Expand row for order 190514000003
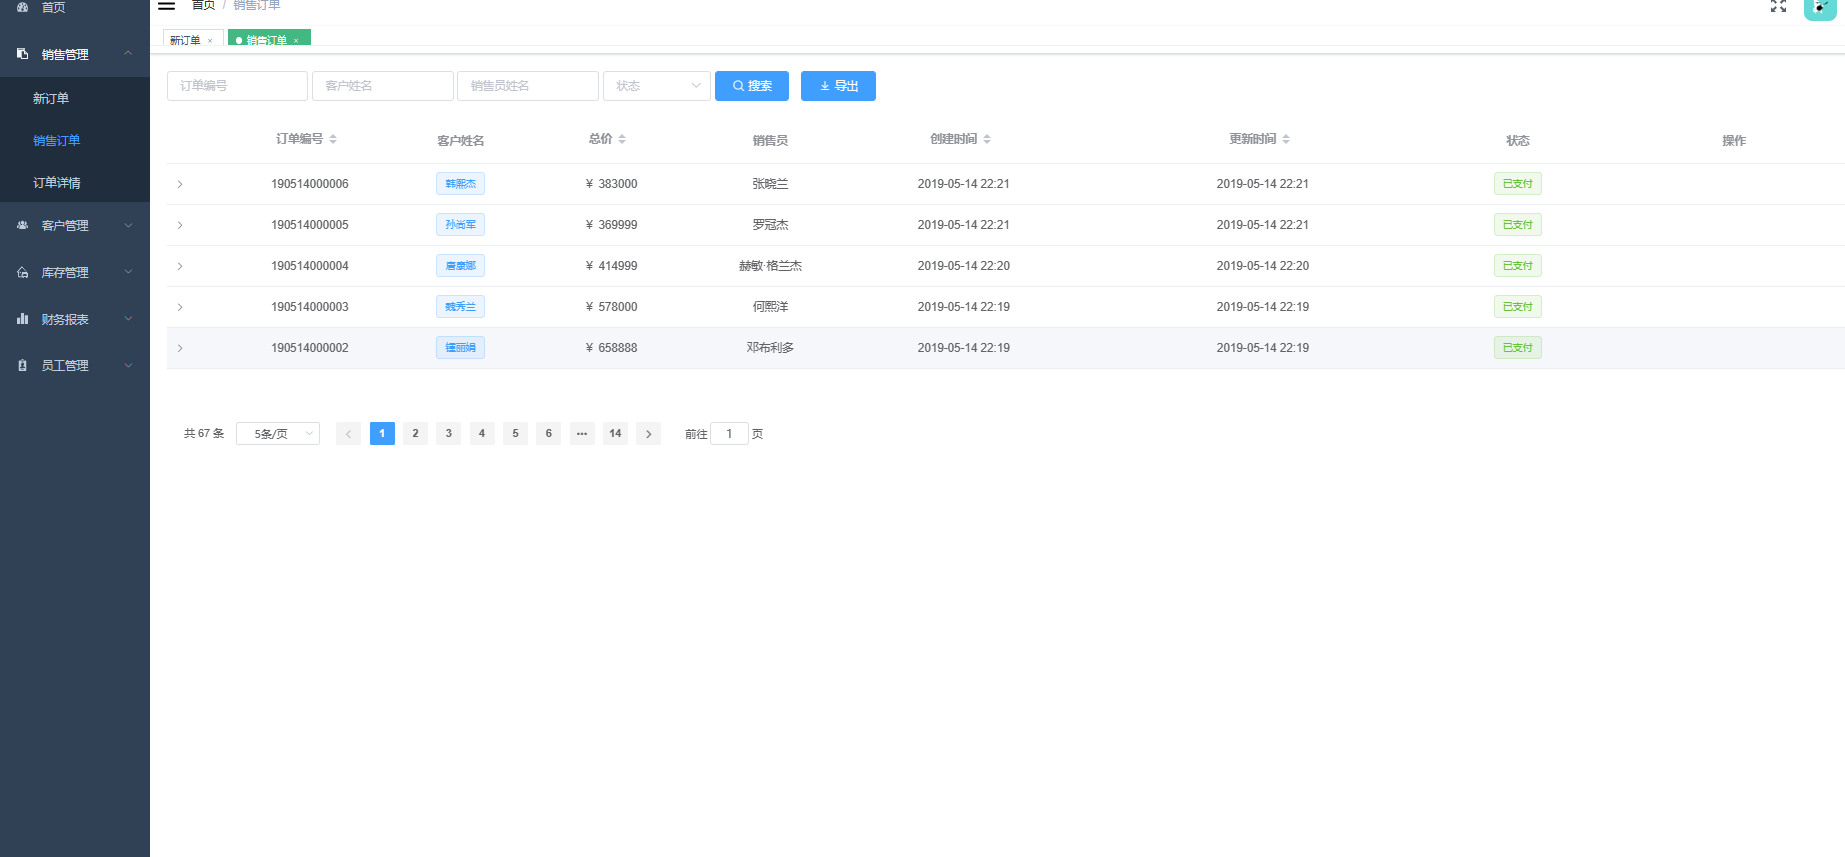The width and height of the screenshot is (1845, 857). pos(180,307)
